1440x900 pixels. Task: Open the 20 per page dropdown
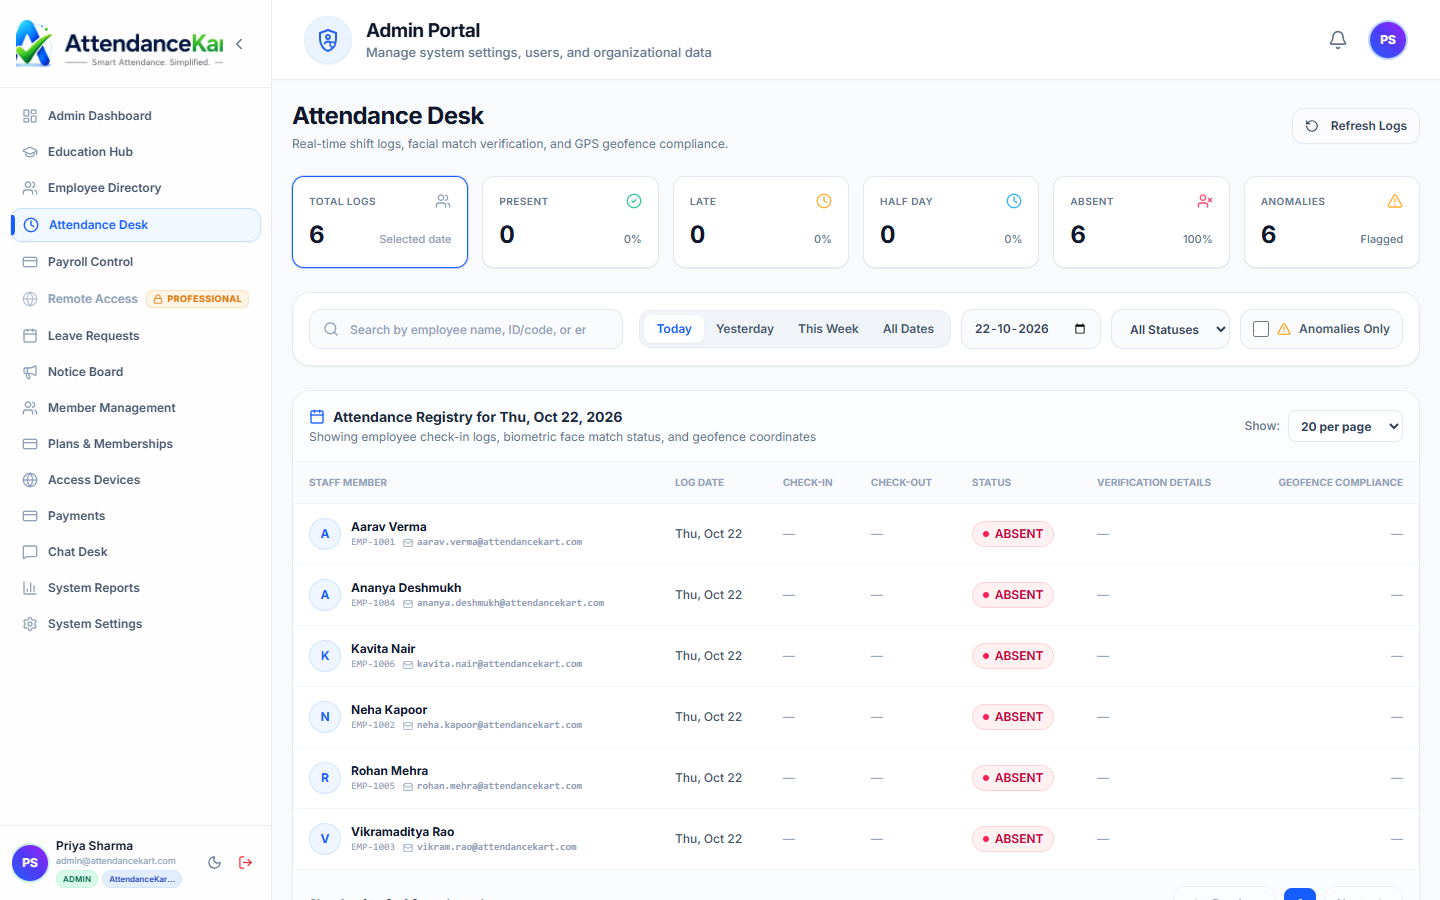(x=1345, y=426)
